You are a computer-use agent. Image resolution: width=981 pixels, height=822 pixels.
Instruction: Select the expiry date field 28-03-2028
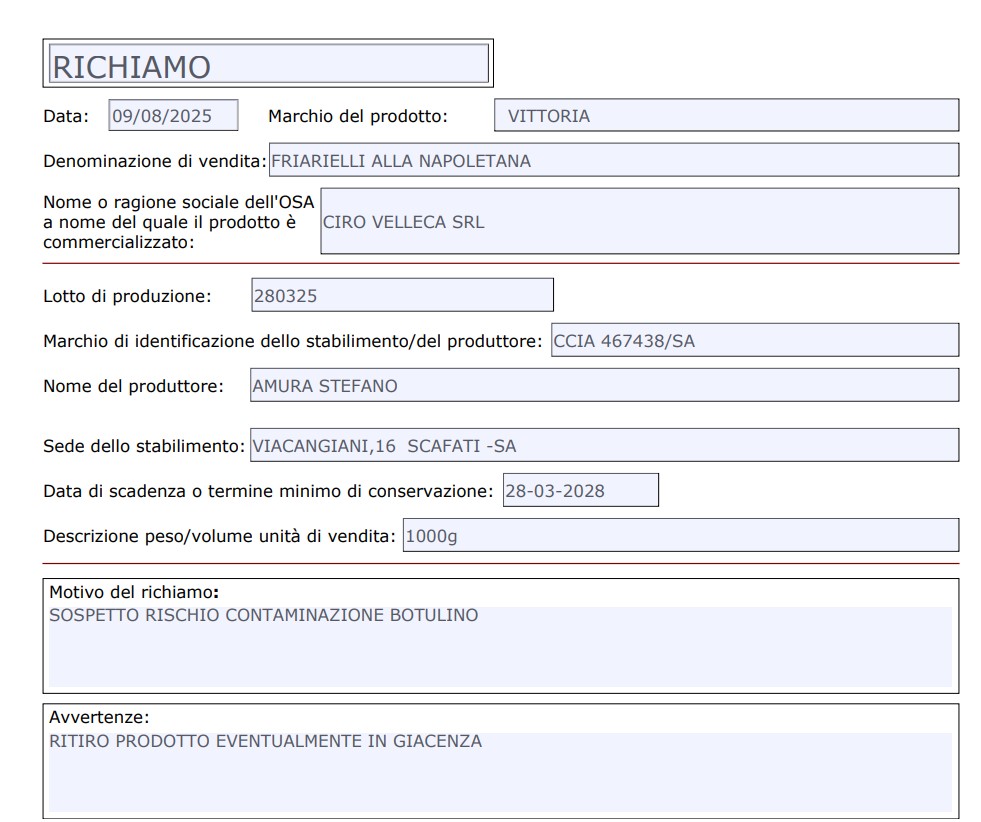coord(580,491)
